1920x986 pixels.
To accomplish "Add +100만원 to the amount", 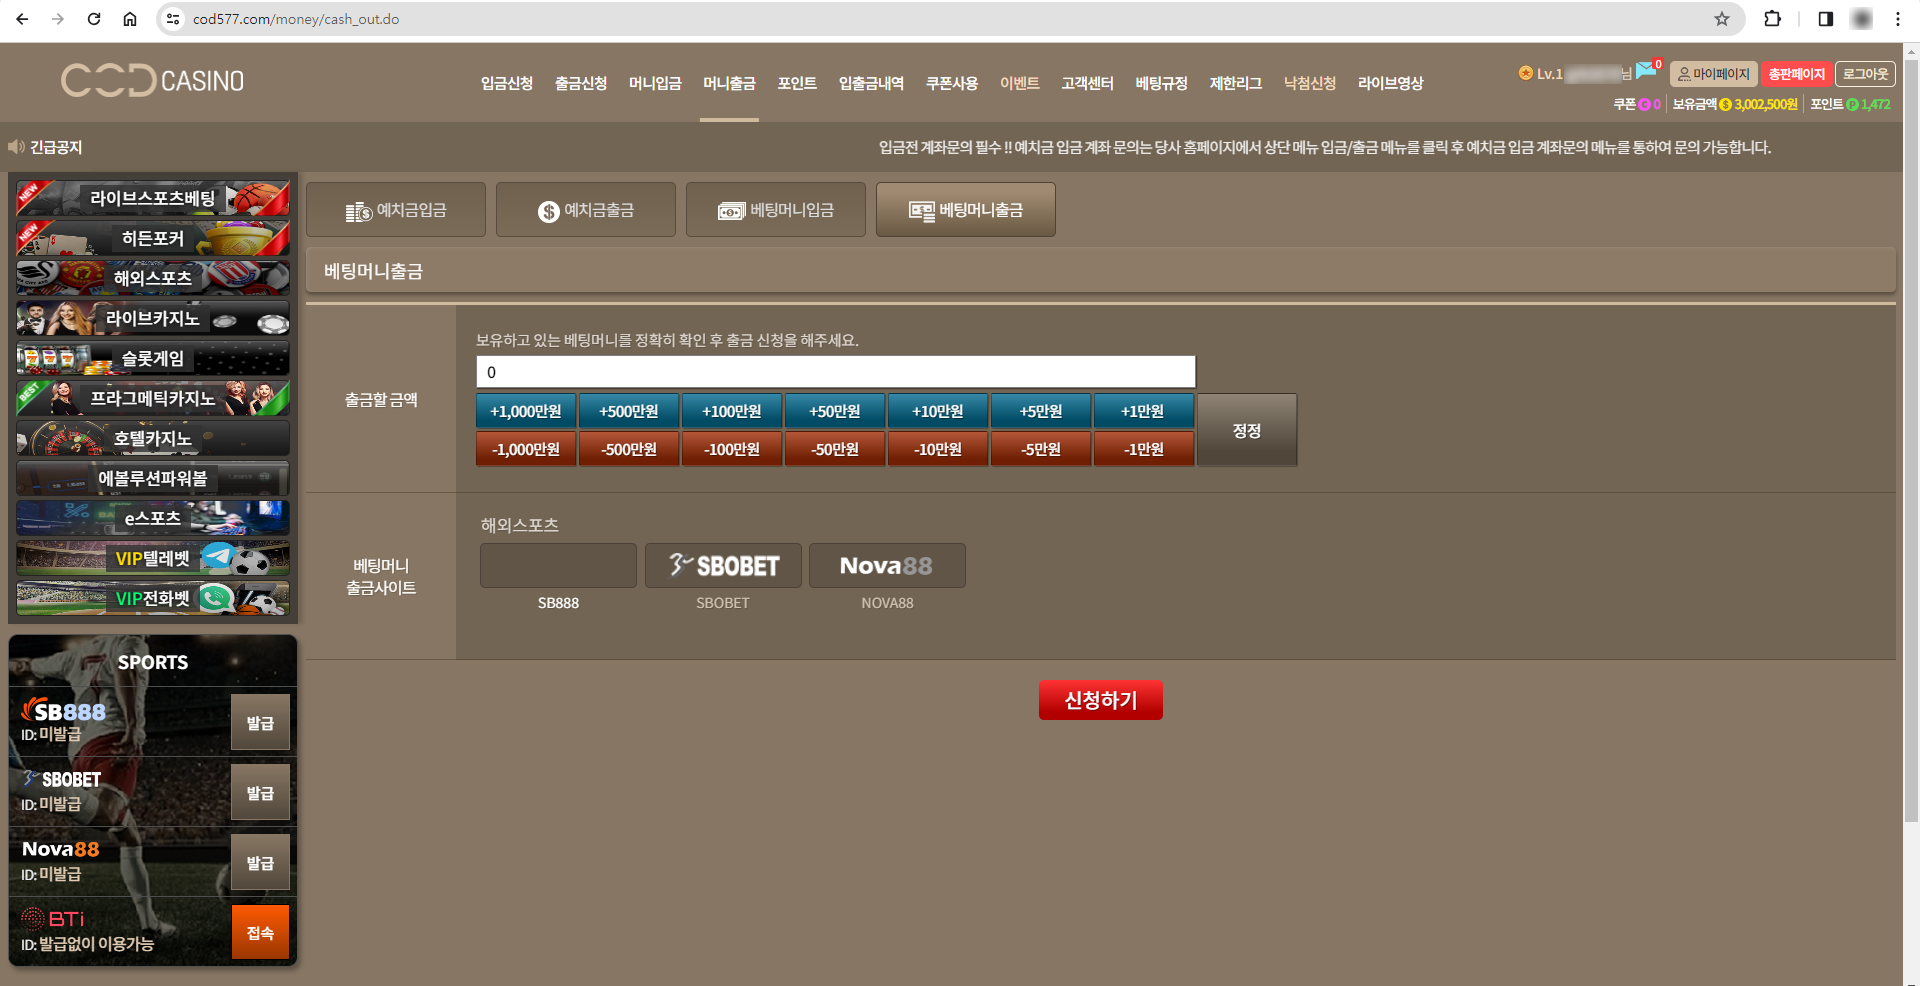I will (x=732, y=411).
